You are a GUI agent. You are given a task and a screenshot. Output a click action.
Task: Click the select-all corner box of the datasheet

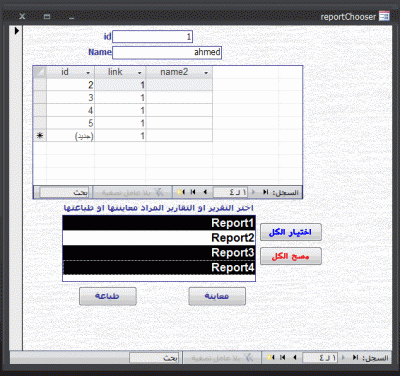point(40,72)
